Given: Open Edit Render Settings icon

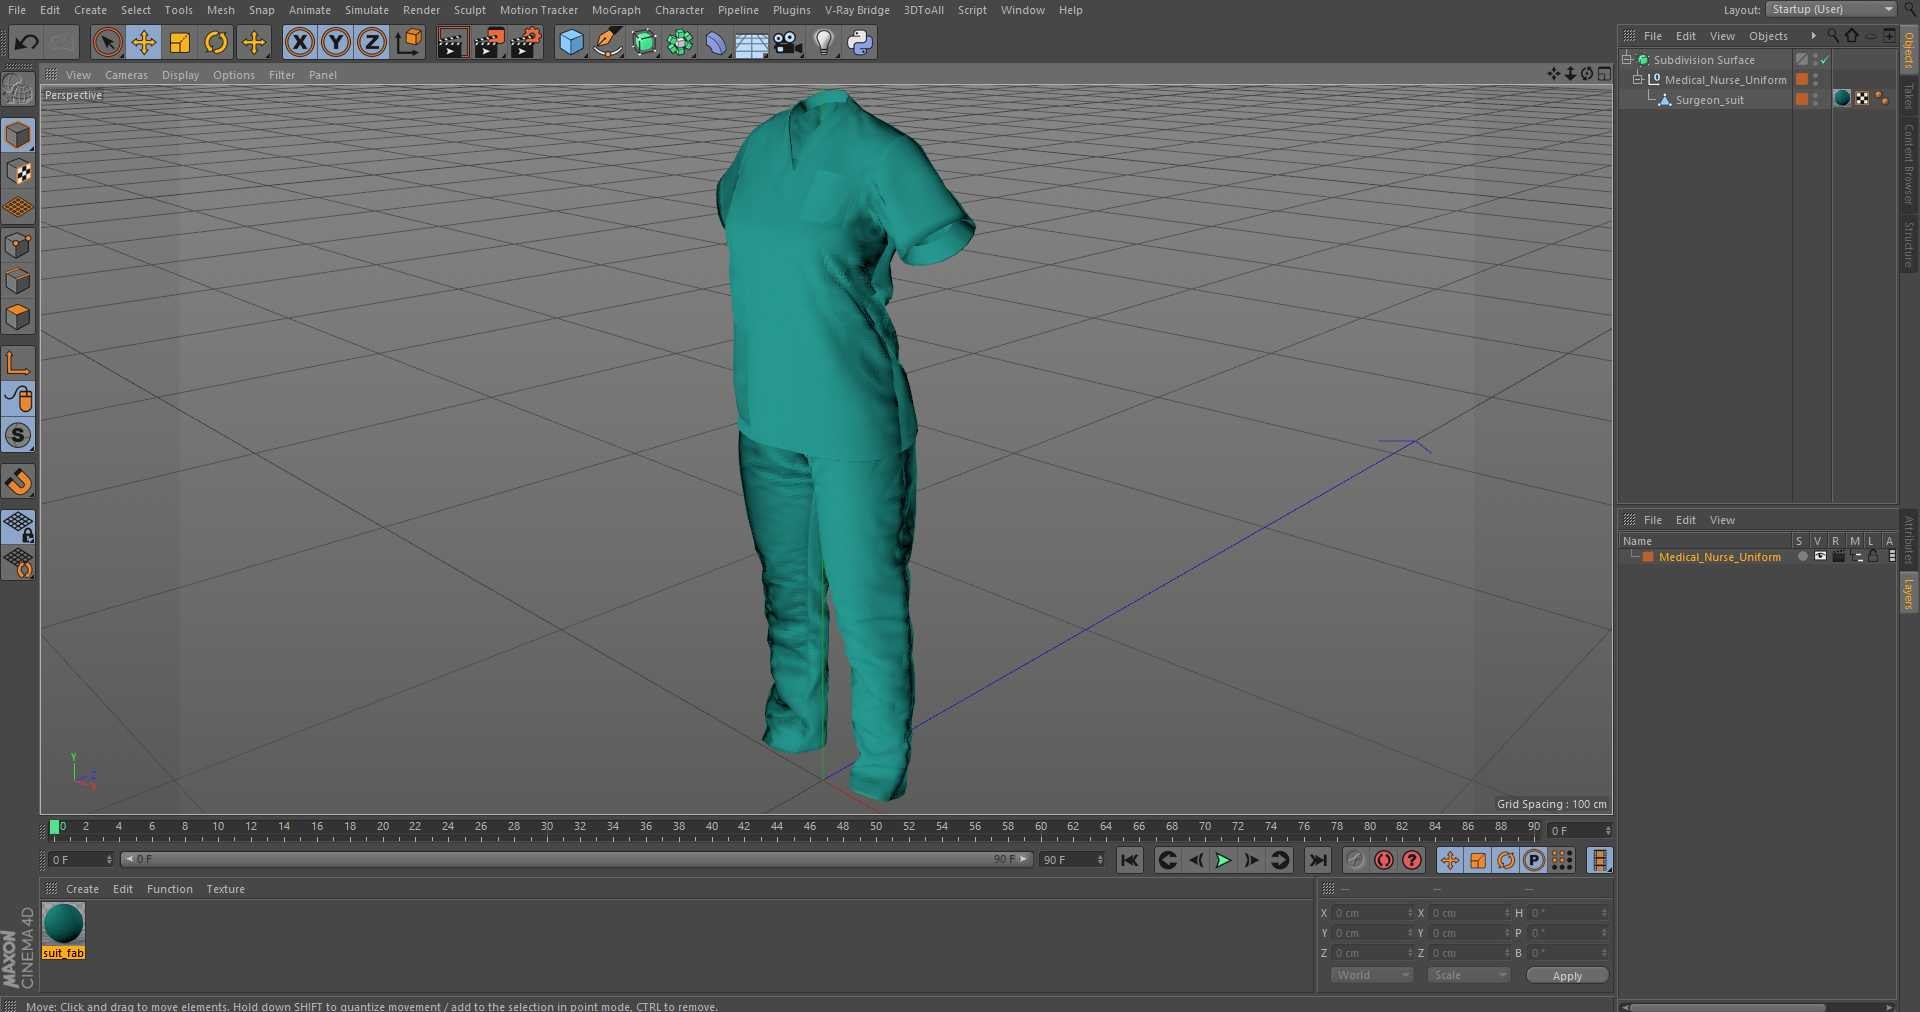Looking at the screenshot, I should [x=526, y=42].
